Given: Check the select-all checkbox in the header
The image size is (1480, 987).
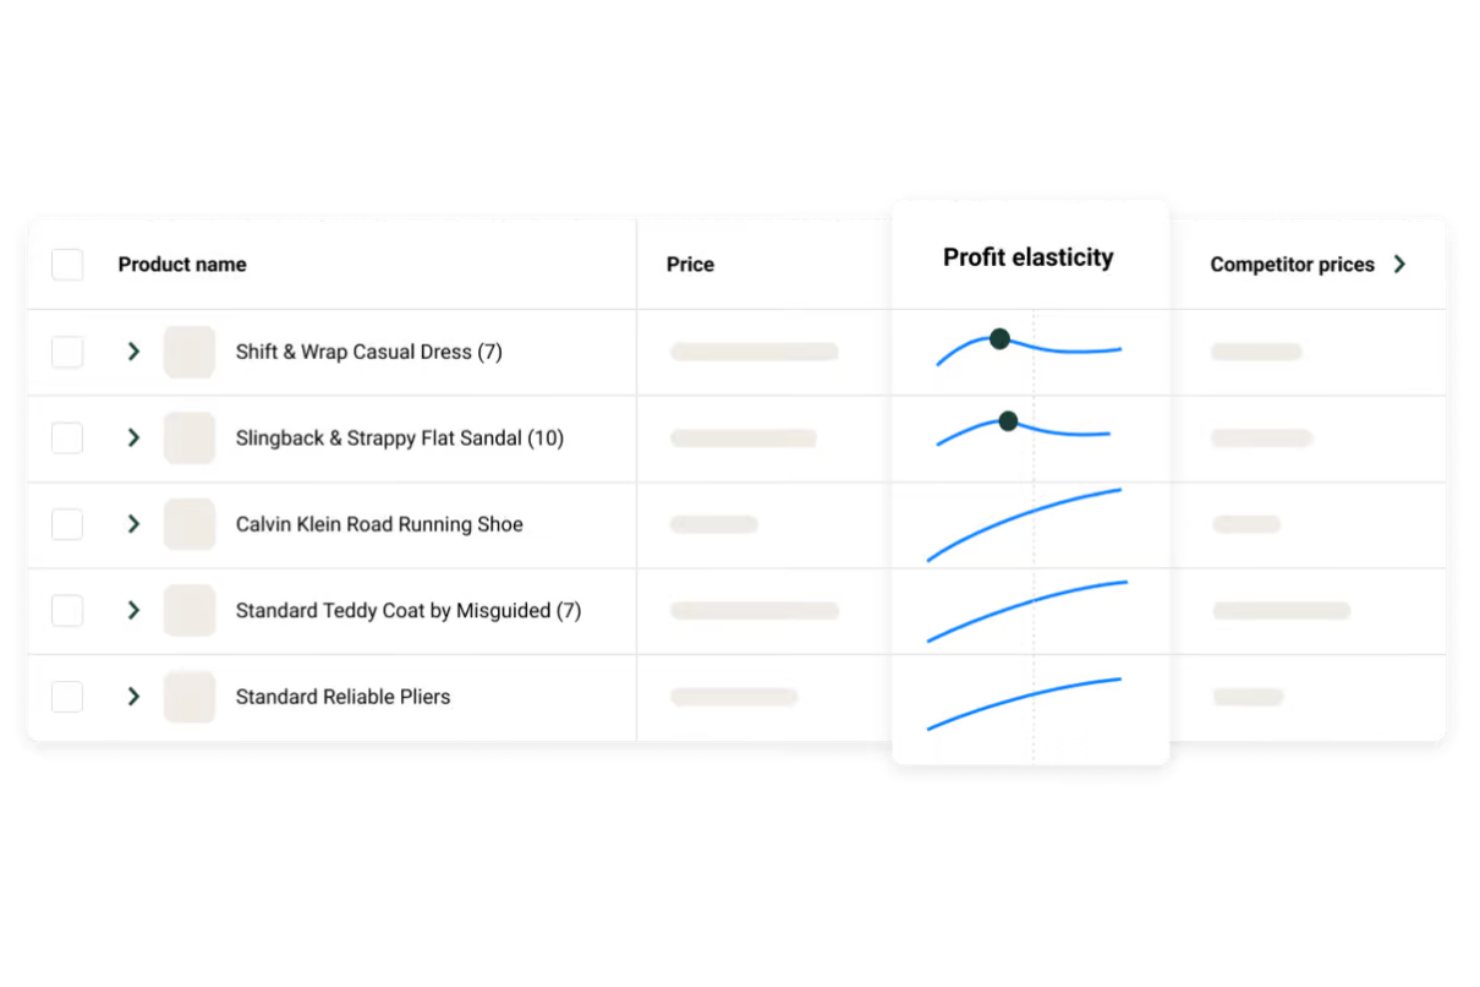Looking at the screenshot, I should pyautogui.click(x=66, y=264).
